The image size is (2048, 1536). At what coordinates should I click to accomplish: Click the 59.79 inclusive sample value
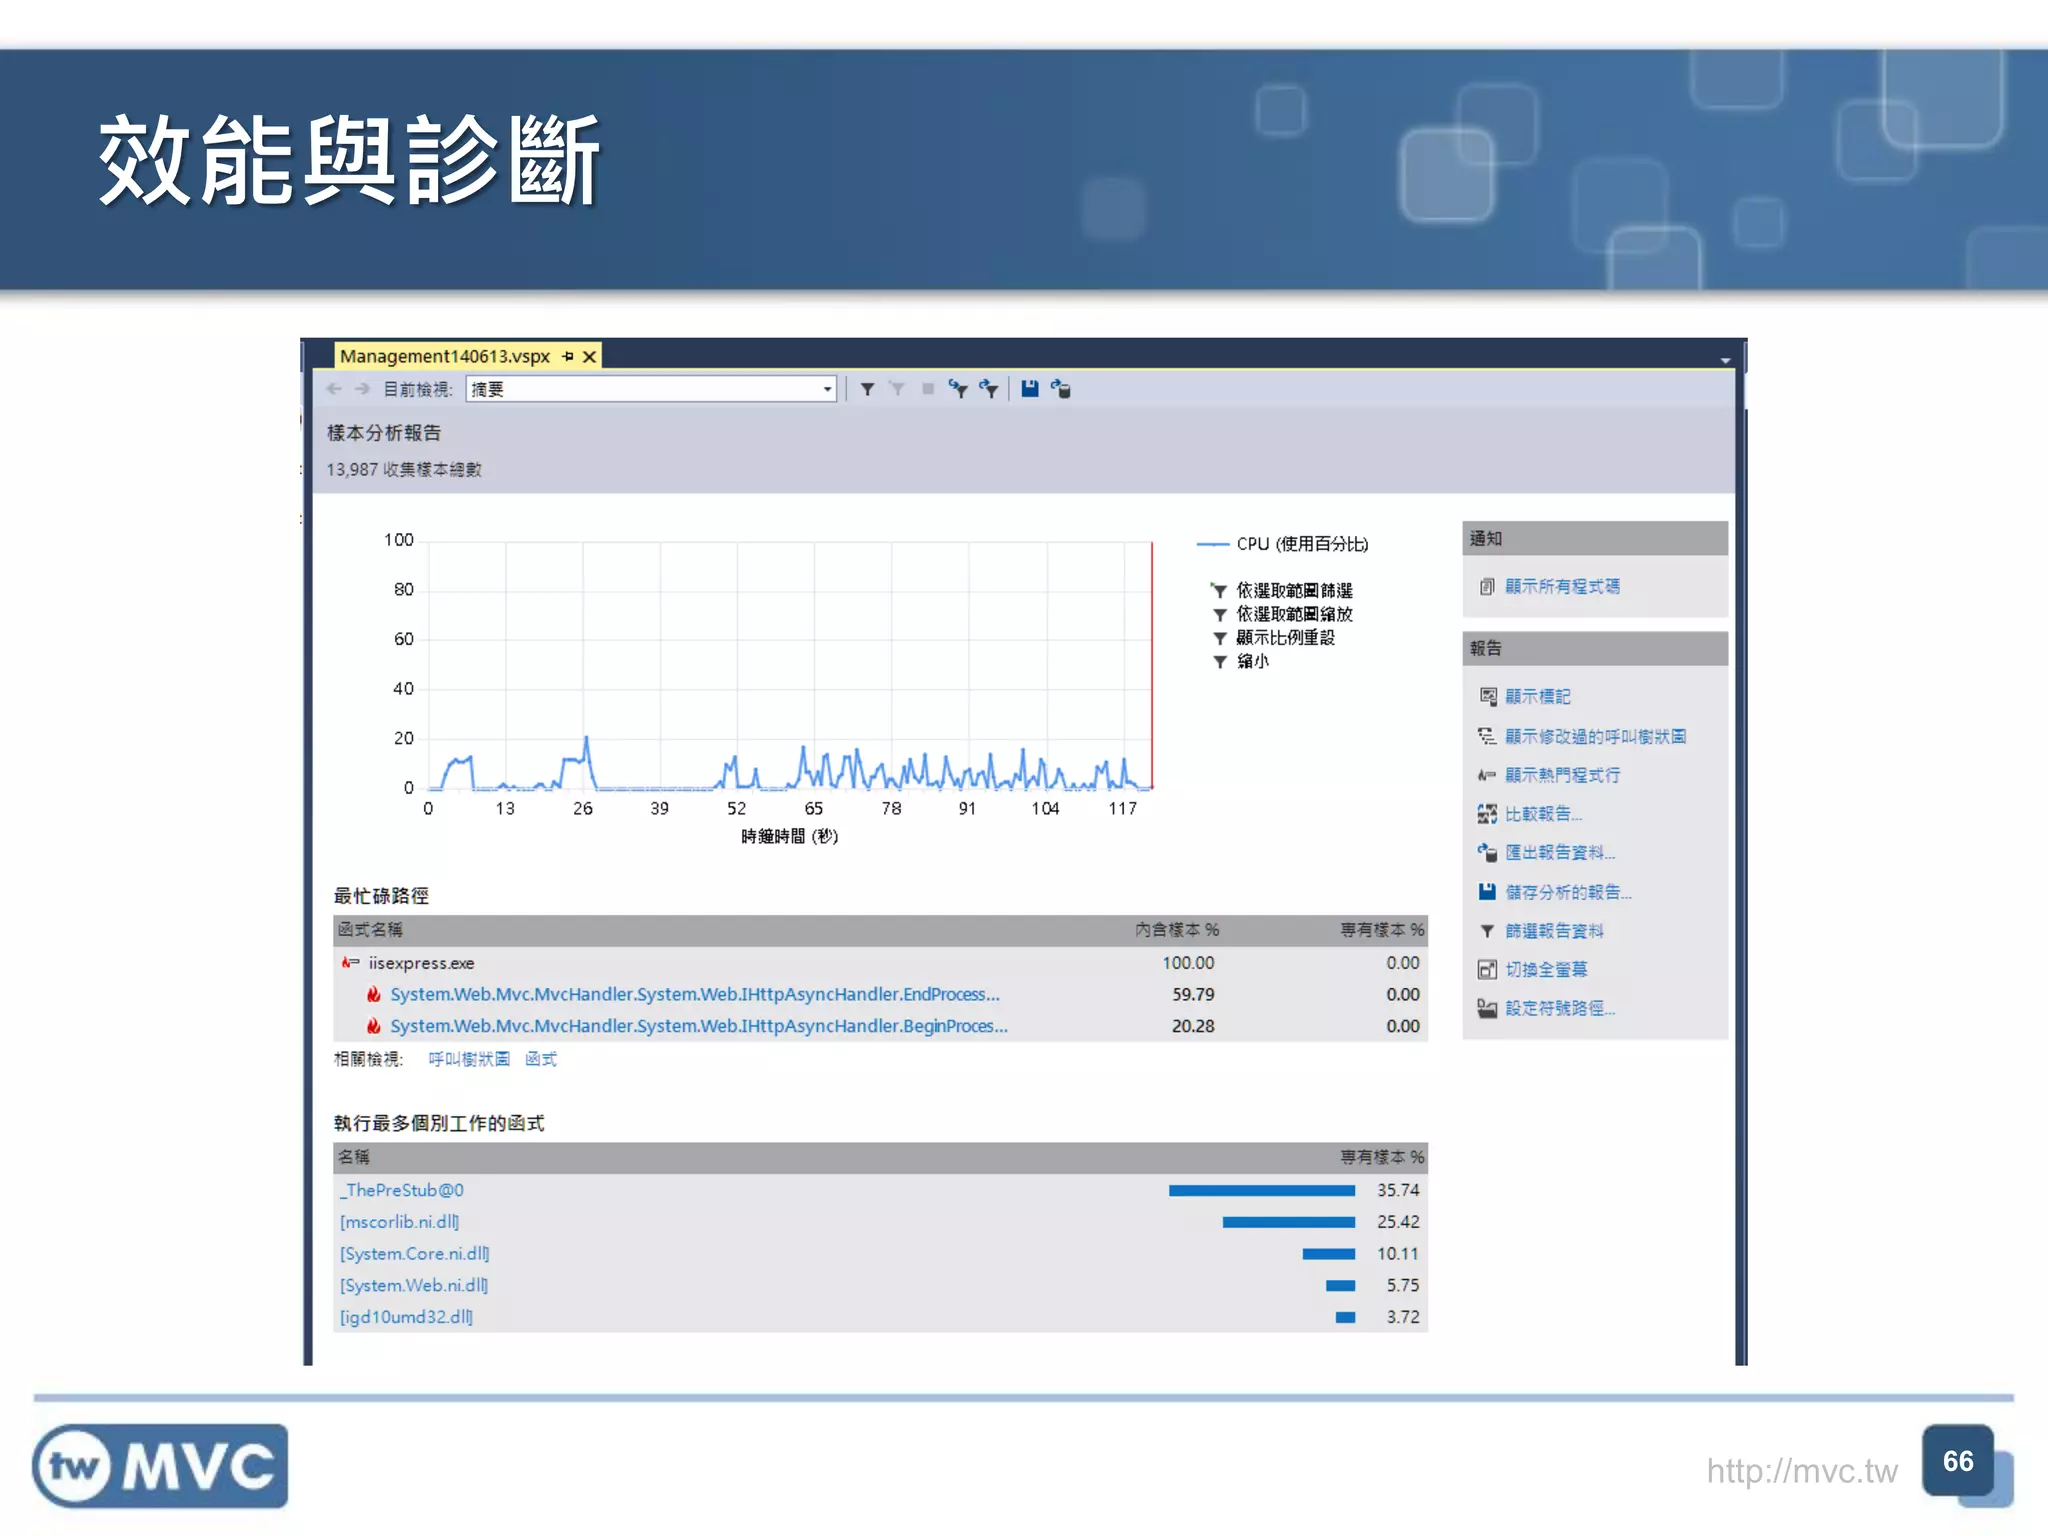[1193, 994]
